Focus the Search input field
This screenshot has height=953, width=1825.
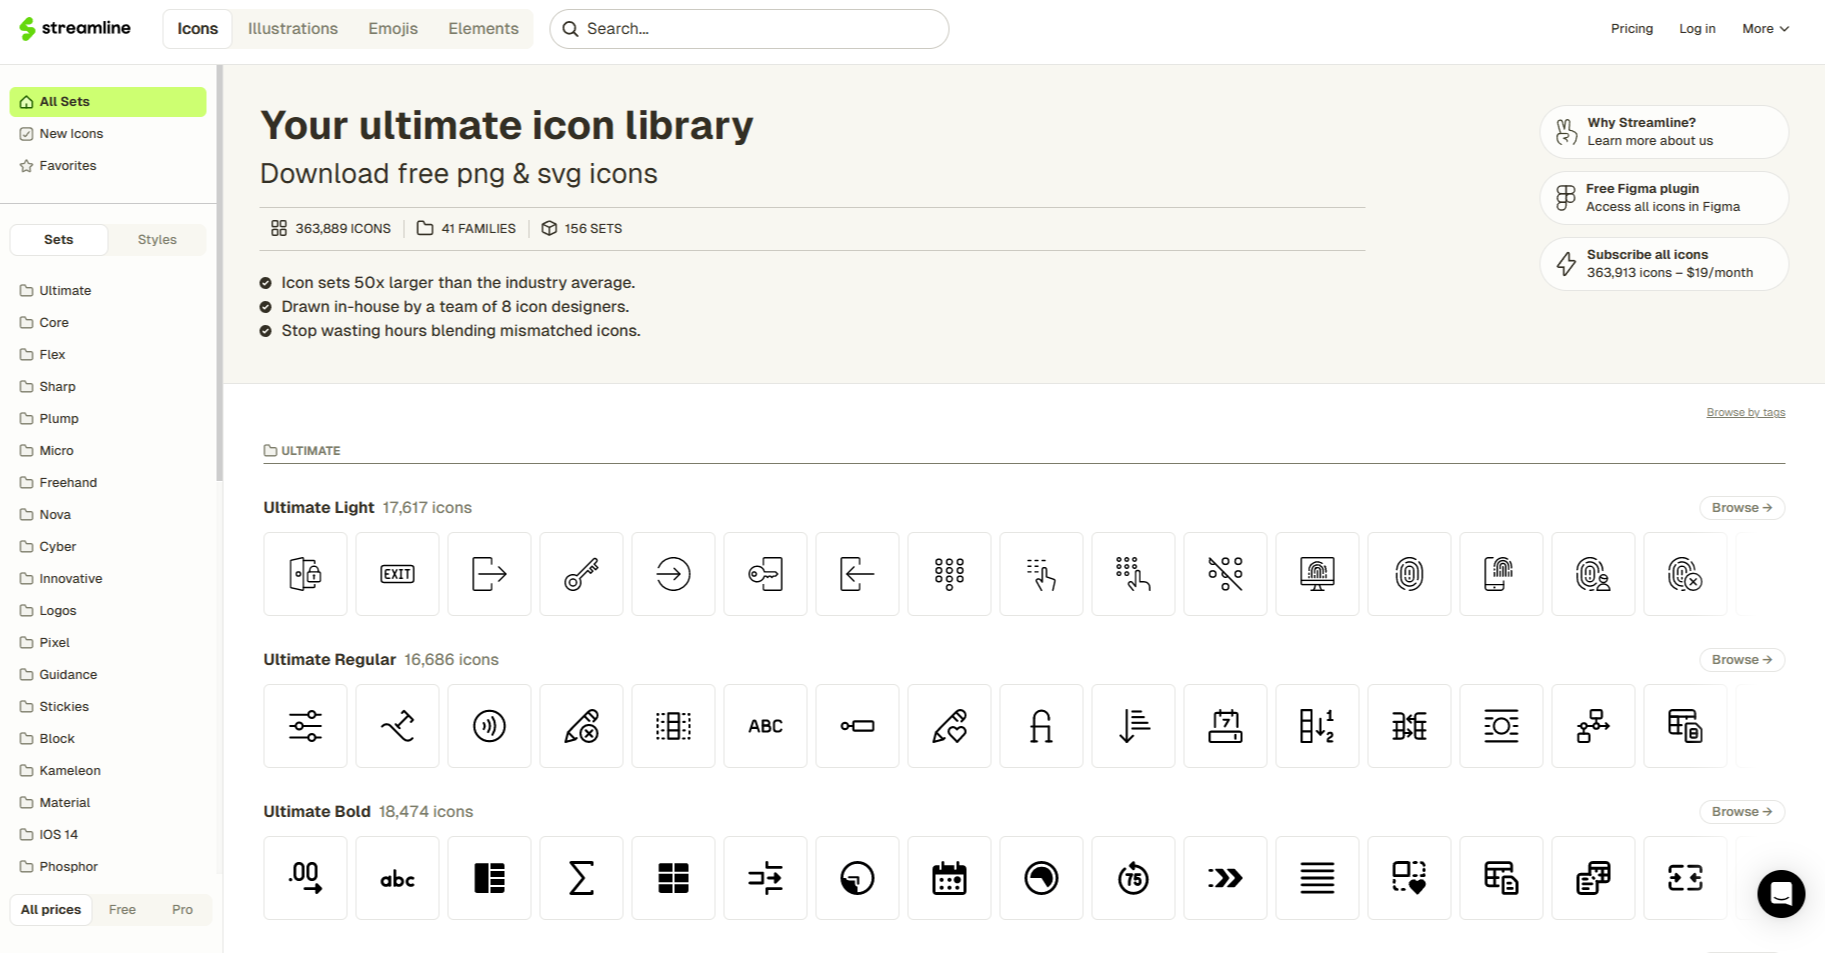749,29
